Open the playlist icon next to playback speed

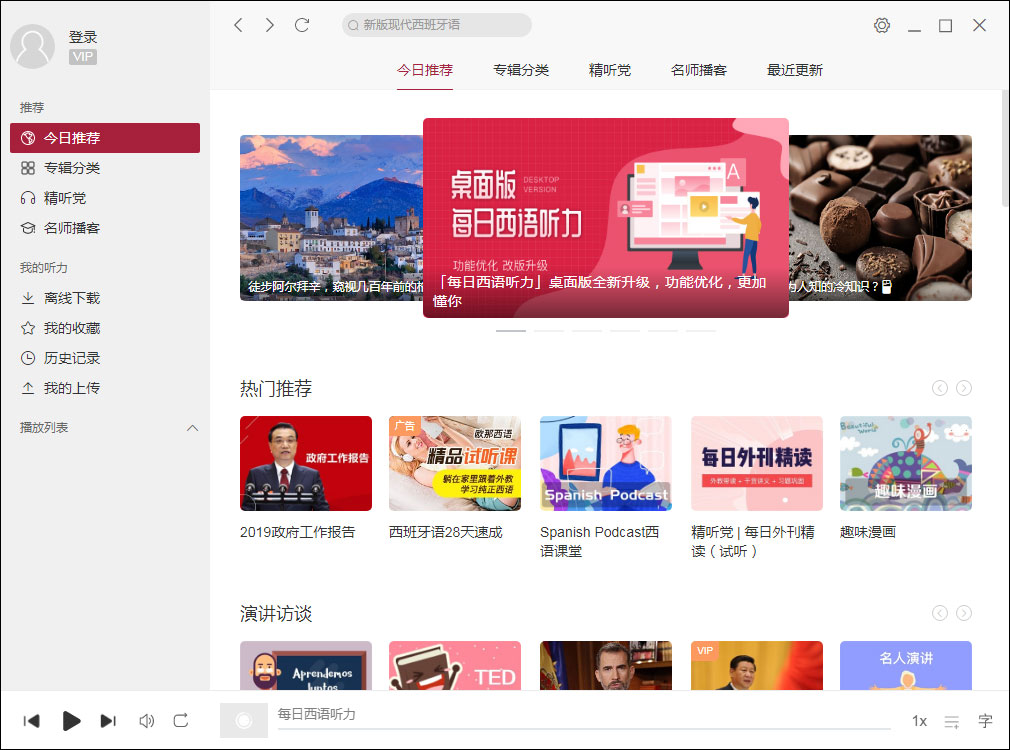(952, 721)
